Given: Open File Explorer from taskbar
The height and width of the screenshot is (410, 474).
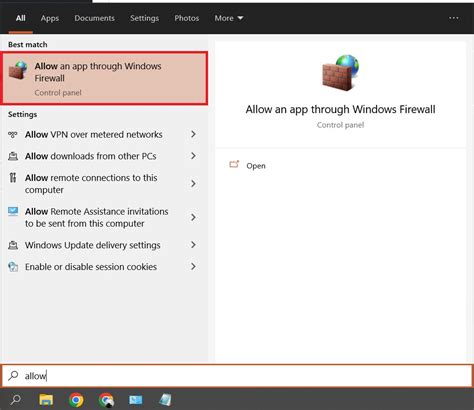Looking at the screenshot, I should (46, 400).
